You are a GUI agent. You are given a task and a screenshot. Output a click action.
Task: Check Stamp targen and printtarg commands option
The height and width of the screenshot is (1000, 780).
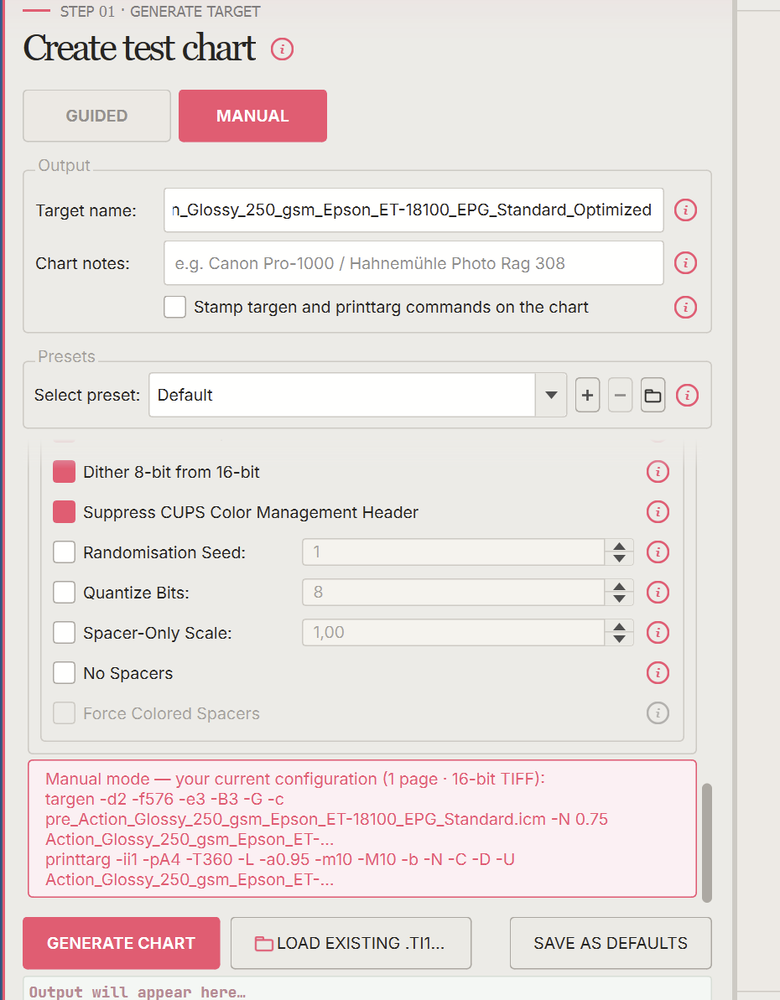[x=175, y=307]
